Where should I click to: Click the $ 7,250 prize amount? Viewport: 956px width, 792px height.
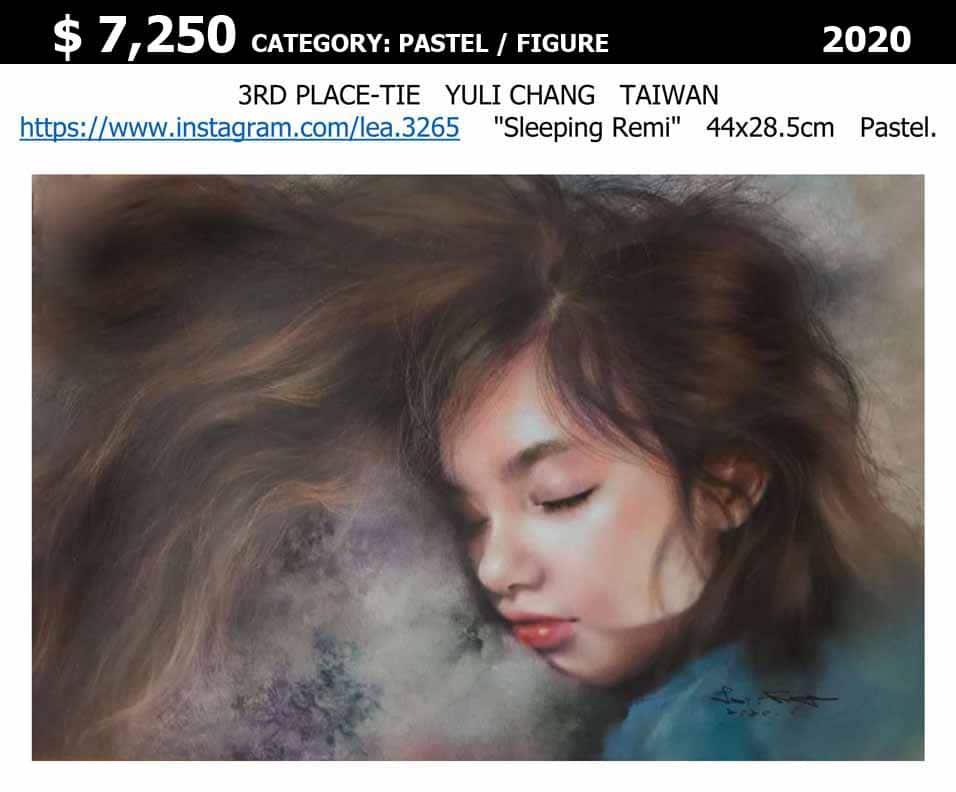[144, 36]
